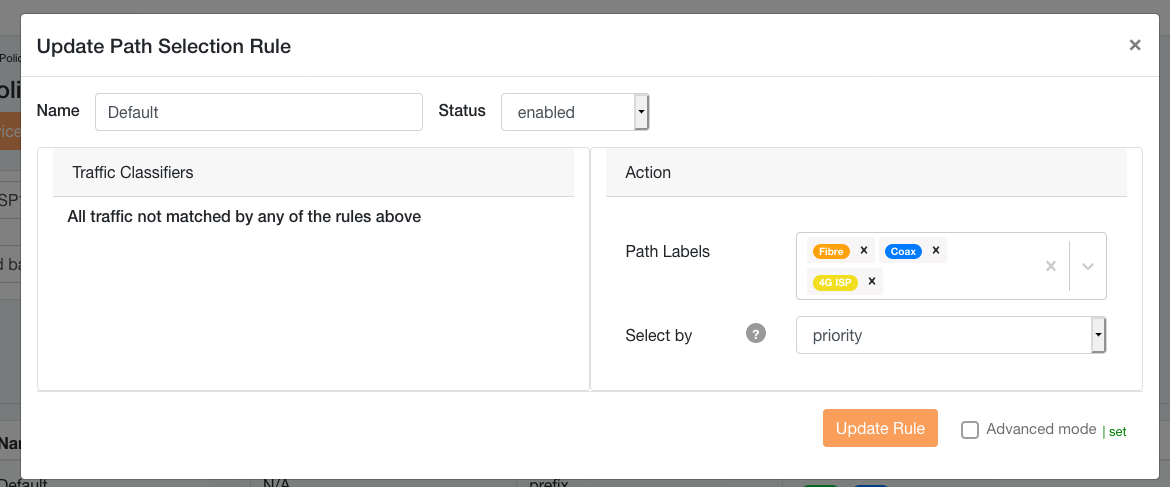This screenshot has height=487, width=1170.
Task: Click the Name input field containing Default
Action: click(x=258, y=112)
